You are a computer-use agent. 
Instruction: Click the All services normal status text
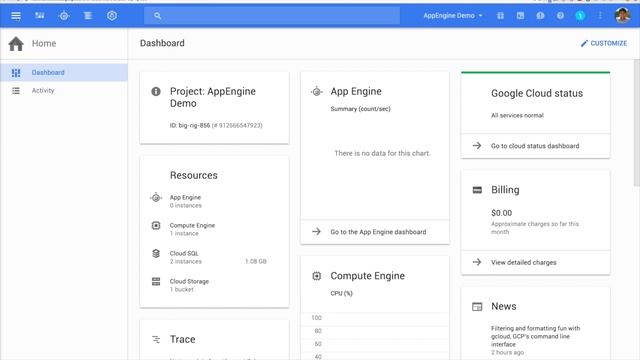click(517, 116)
